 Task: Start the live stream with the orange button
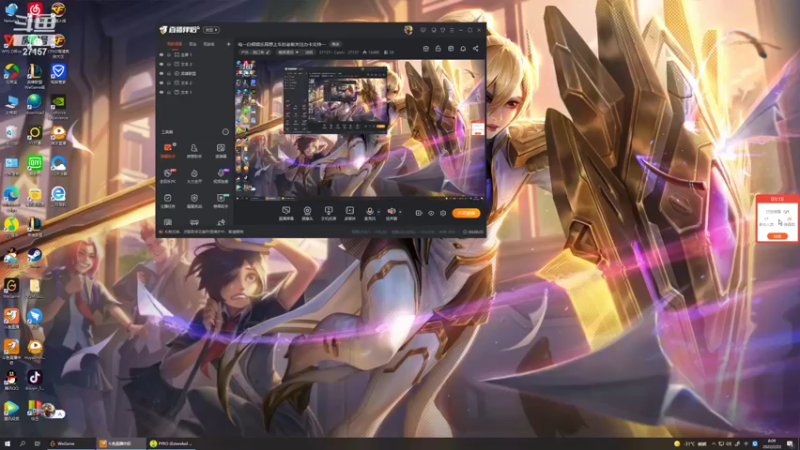point(466,213)
